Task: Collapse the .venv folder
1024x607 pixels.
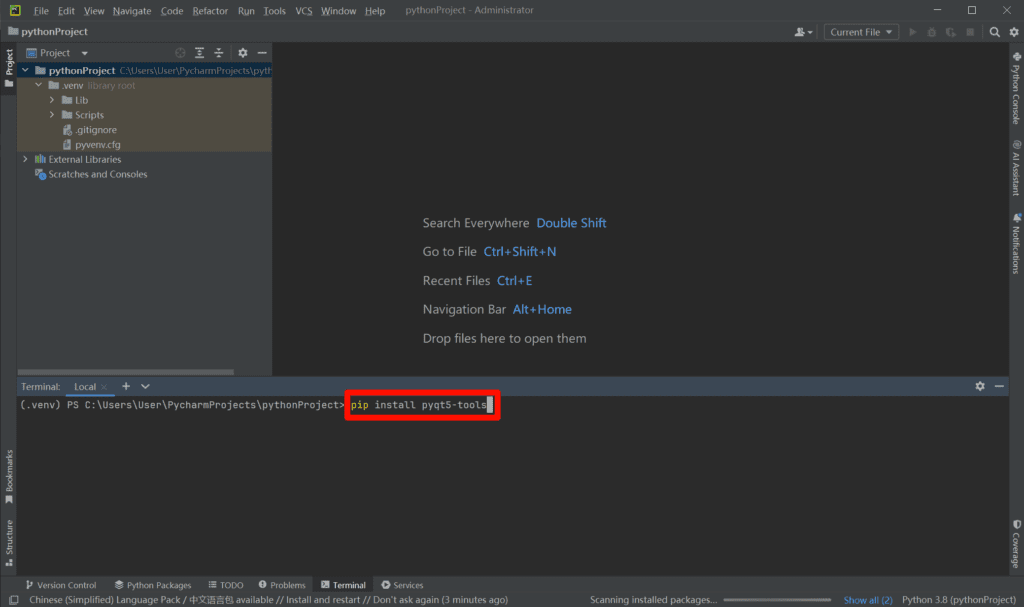Action: [x=39, y=85]
